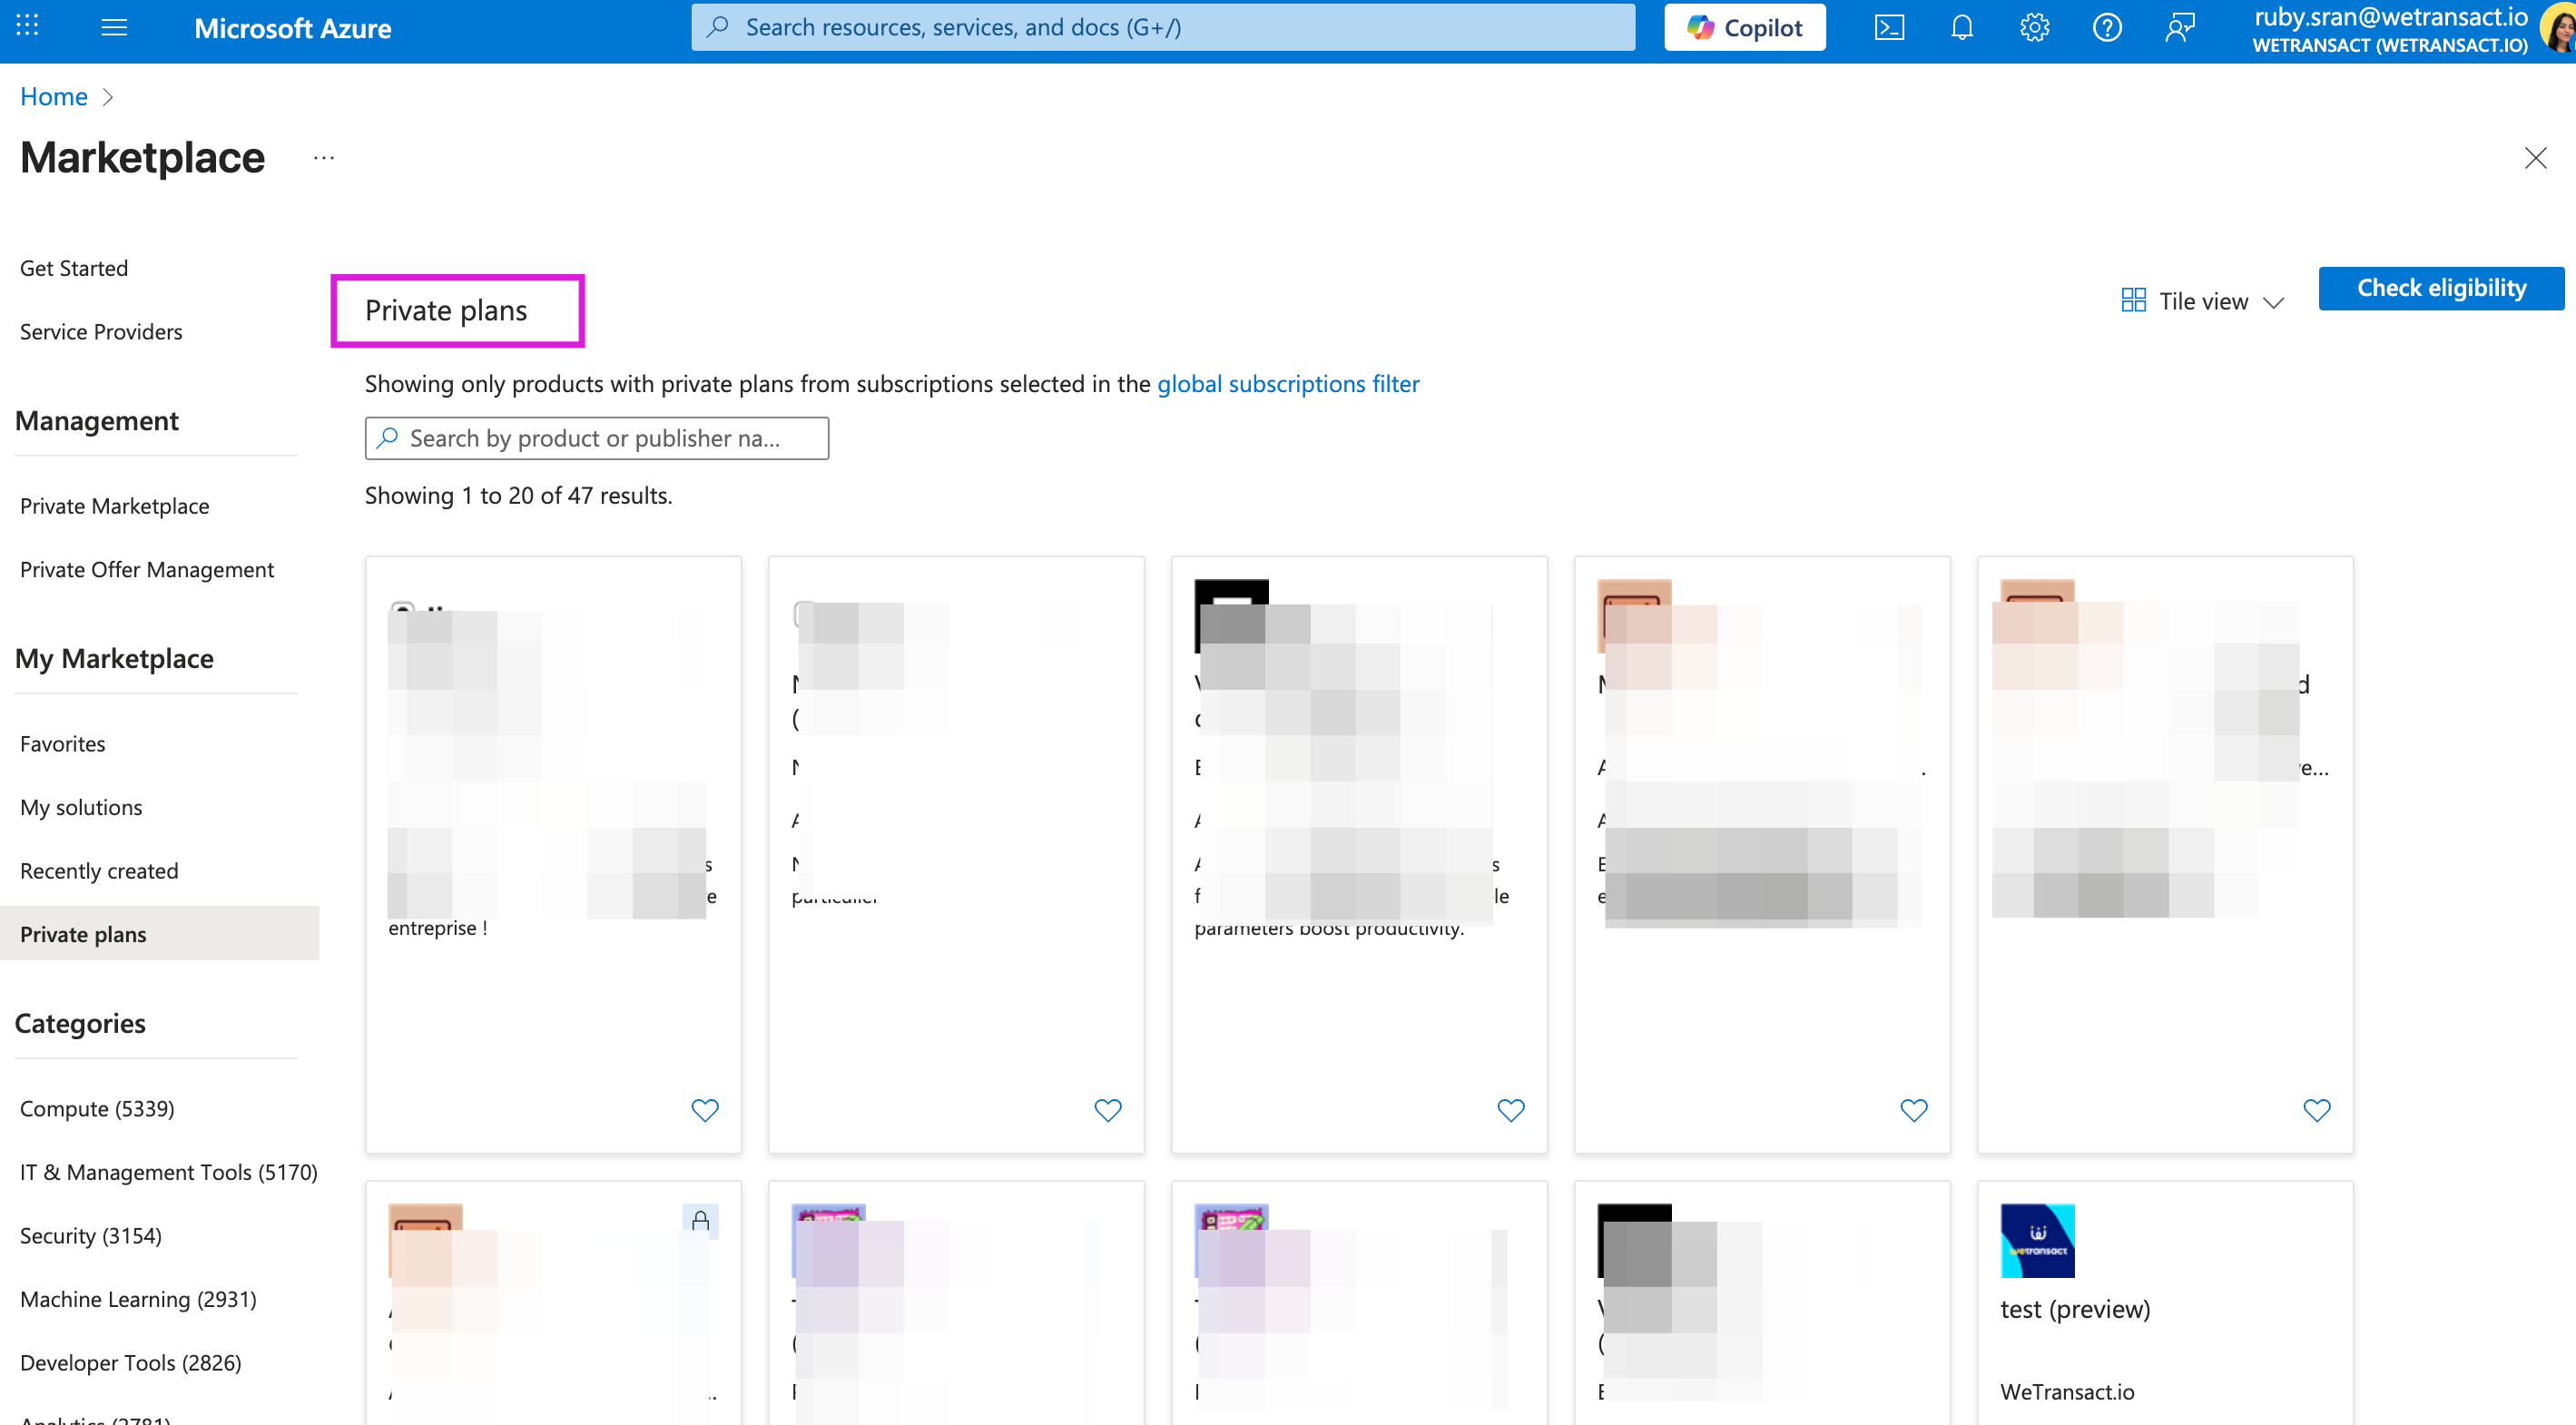
Task: Open Service Providers in sidebar
Action: pos(101,331)
